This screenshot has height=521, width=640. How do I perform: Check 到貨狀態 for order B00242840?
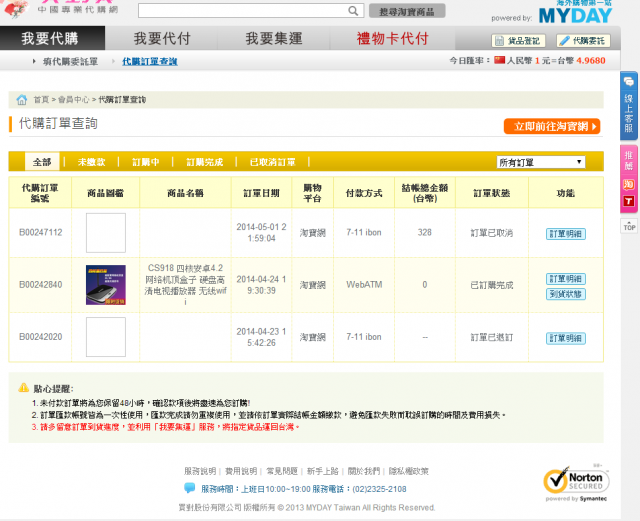(566, 294)
